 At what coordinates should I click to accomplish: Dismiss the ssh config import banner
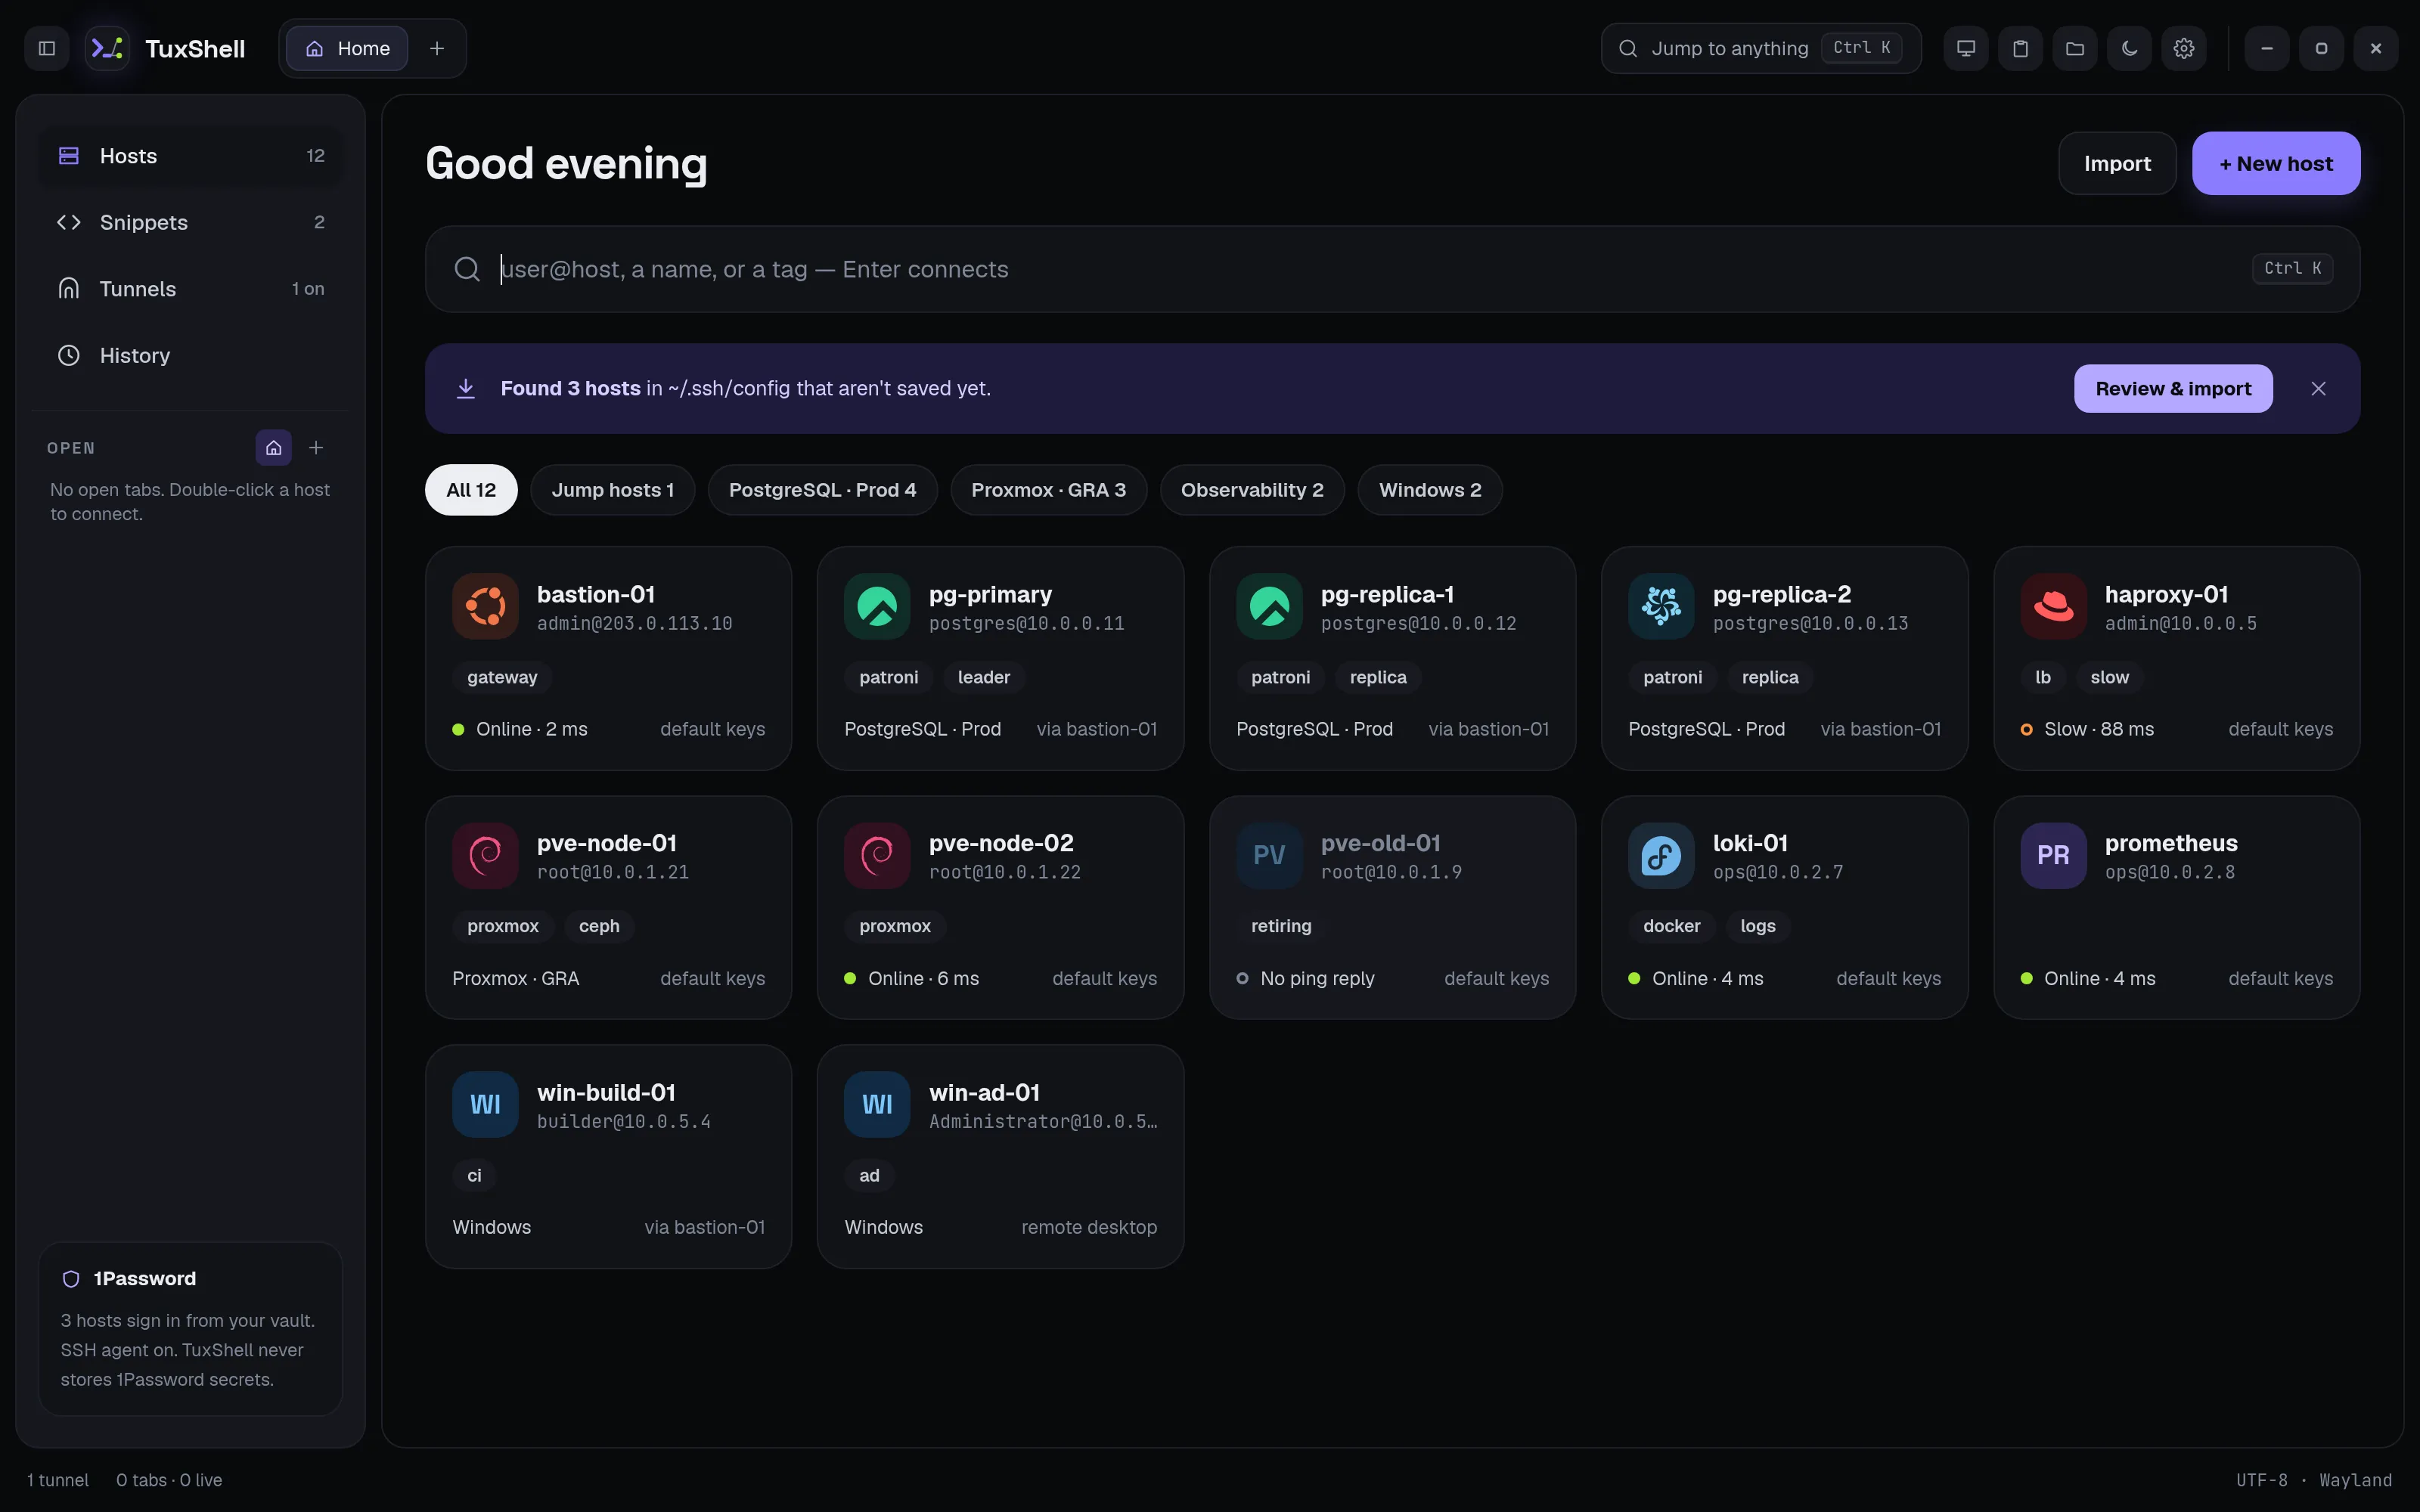[2318, 388]
